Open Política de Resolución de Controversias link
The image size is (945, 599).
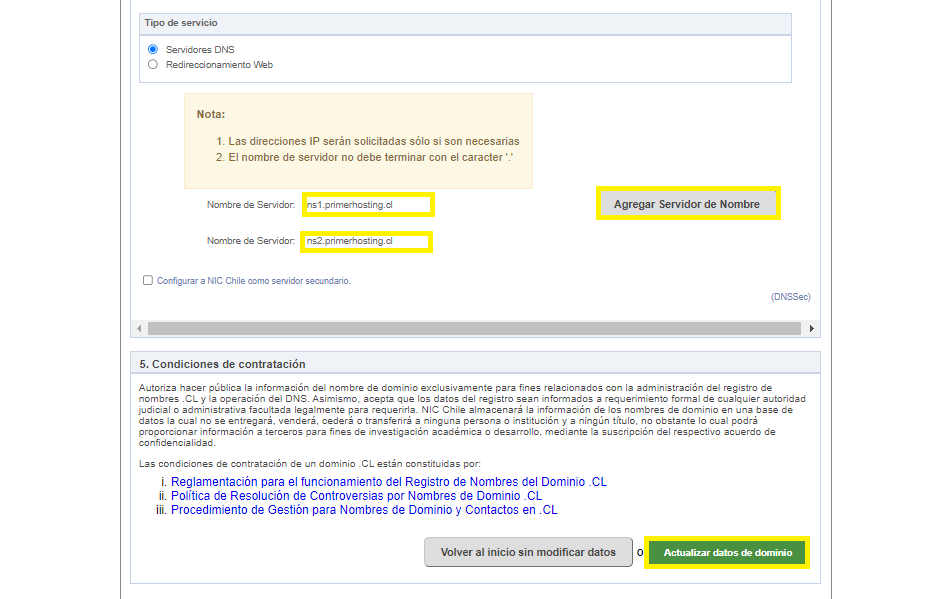point(356,496)
